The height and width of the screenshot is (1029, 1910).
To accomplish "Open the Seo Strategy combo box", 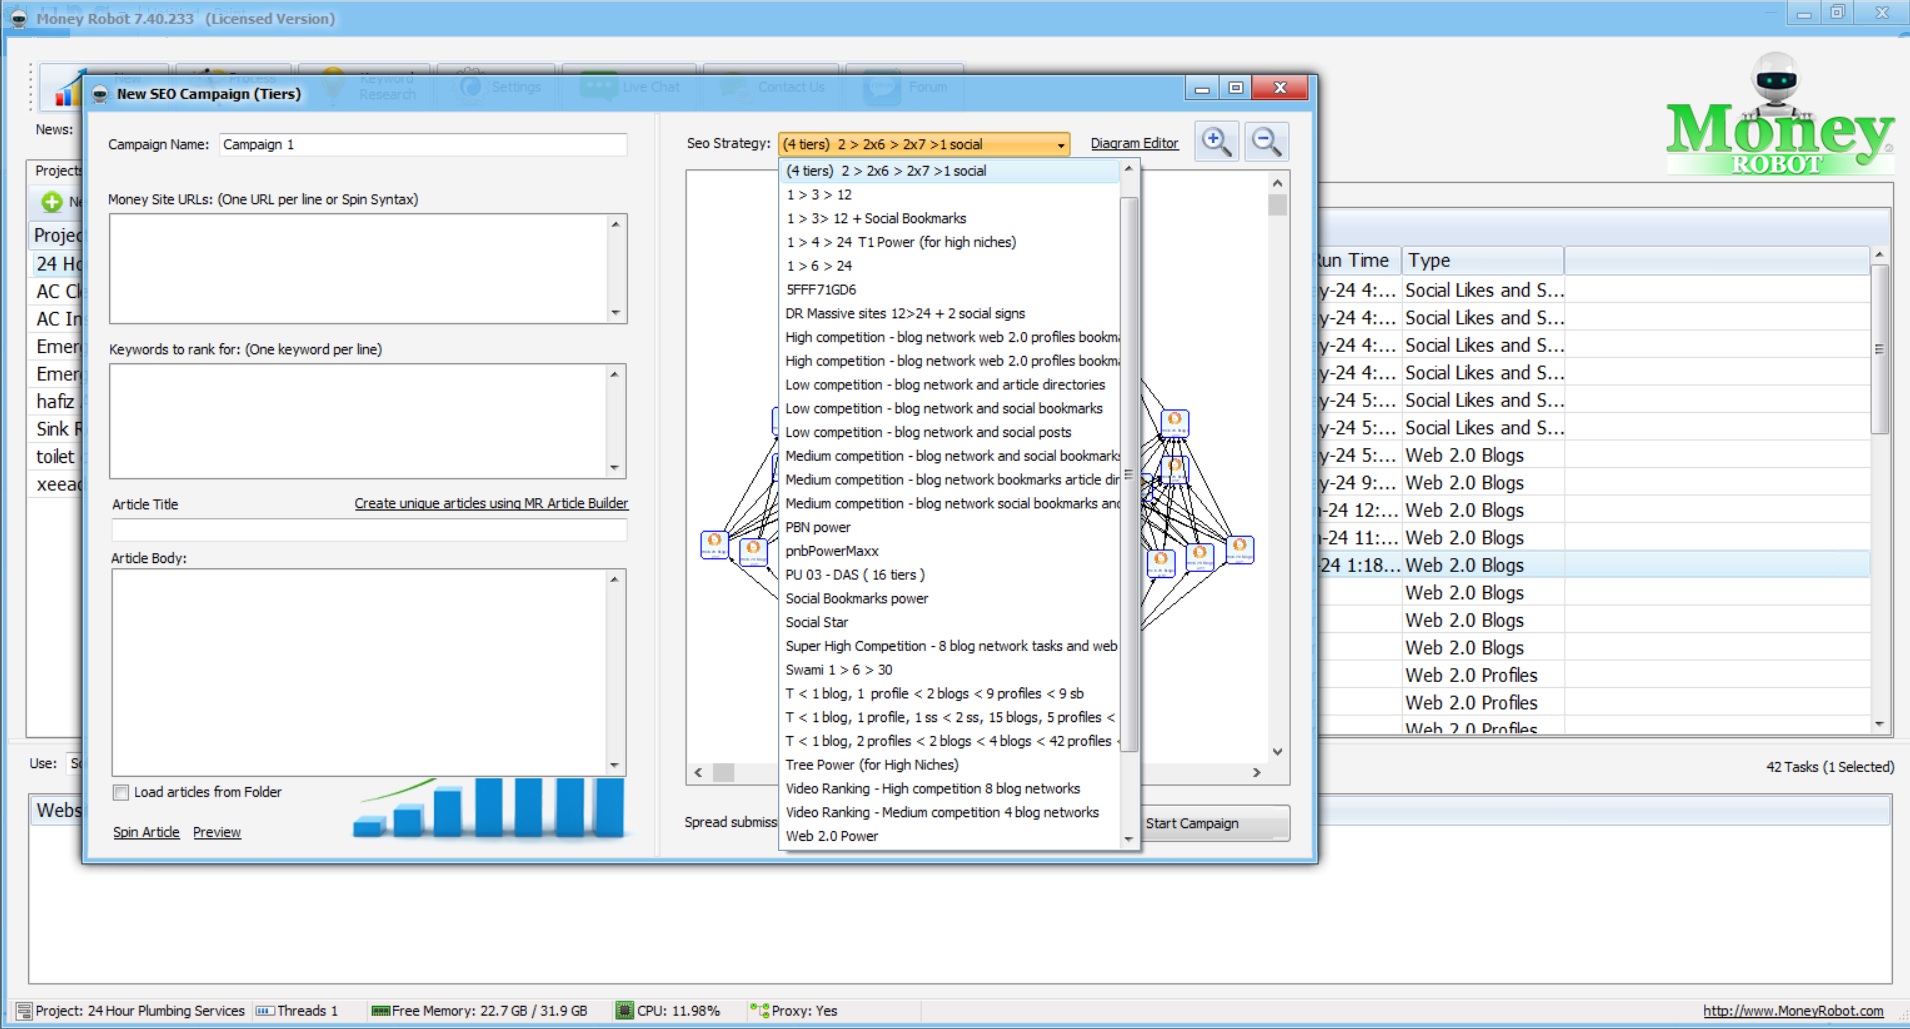I will (924, 144).
